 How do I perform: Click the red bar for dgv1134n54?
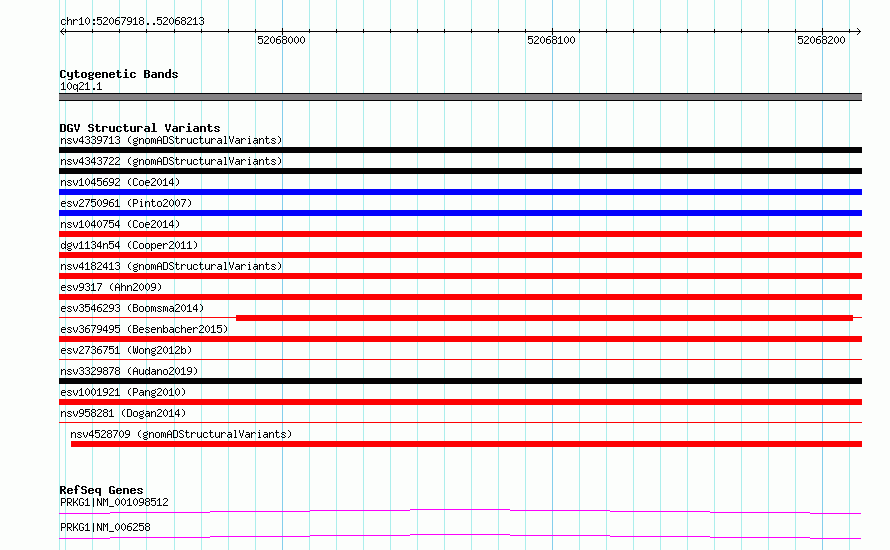[x=460, y=255]
